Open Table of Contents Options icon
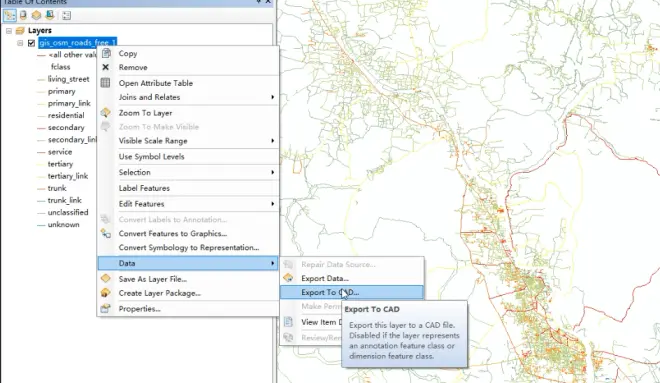The image size is (660, 383). tap(67, 16)
